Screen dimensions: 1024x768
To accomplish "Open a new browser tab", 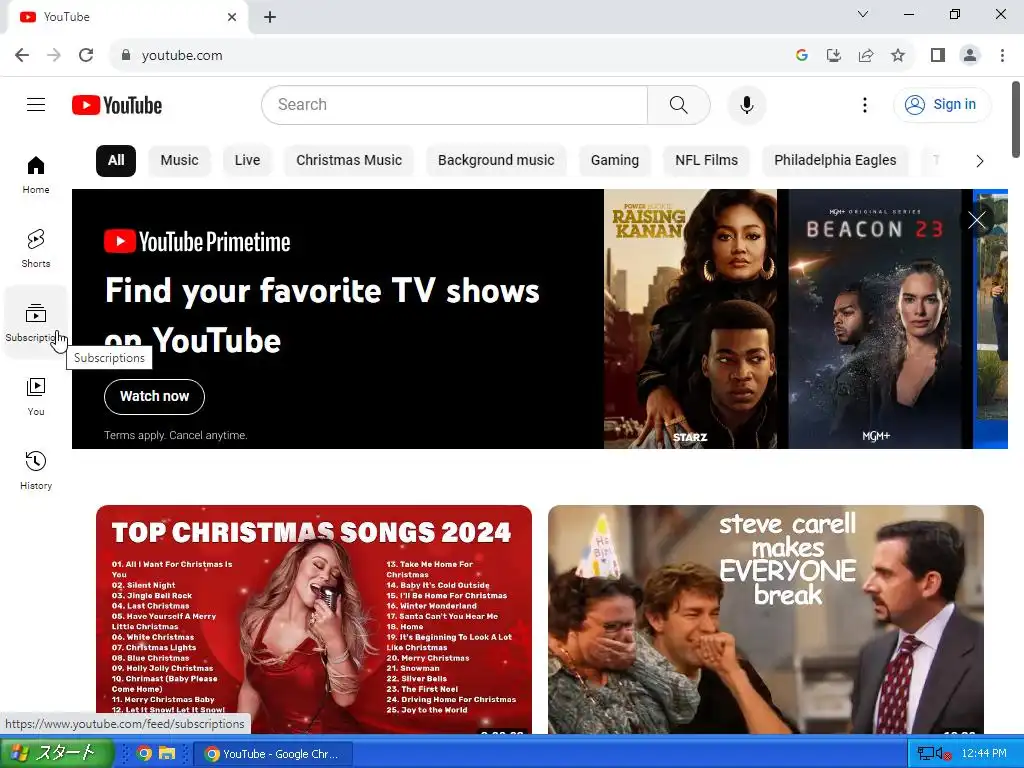I will coord(270,18).
